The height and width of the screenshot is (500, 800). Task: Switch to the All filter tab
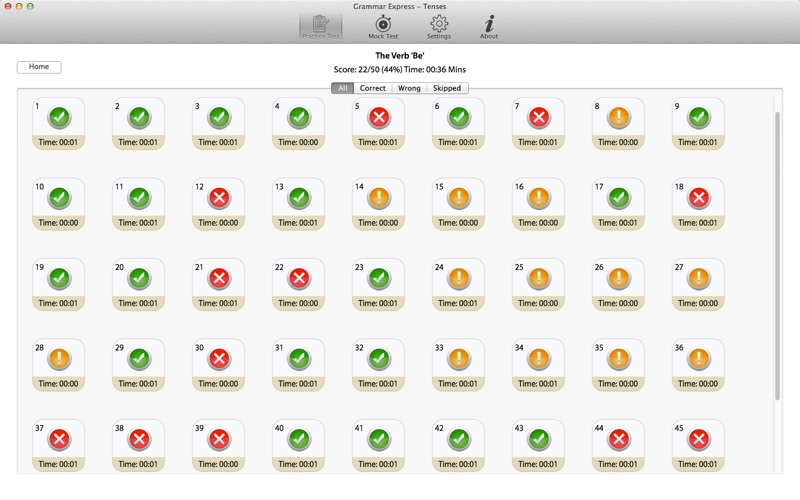pyautogui.click(x=343, y=88)
